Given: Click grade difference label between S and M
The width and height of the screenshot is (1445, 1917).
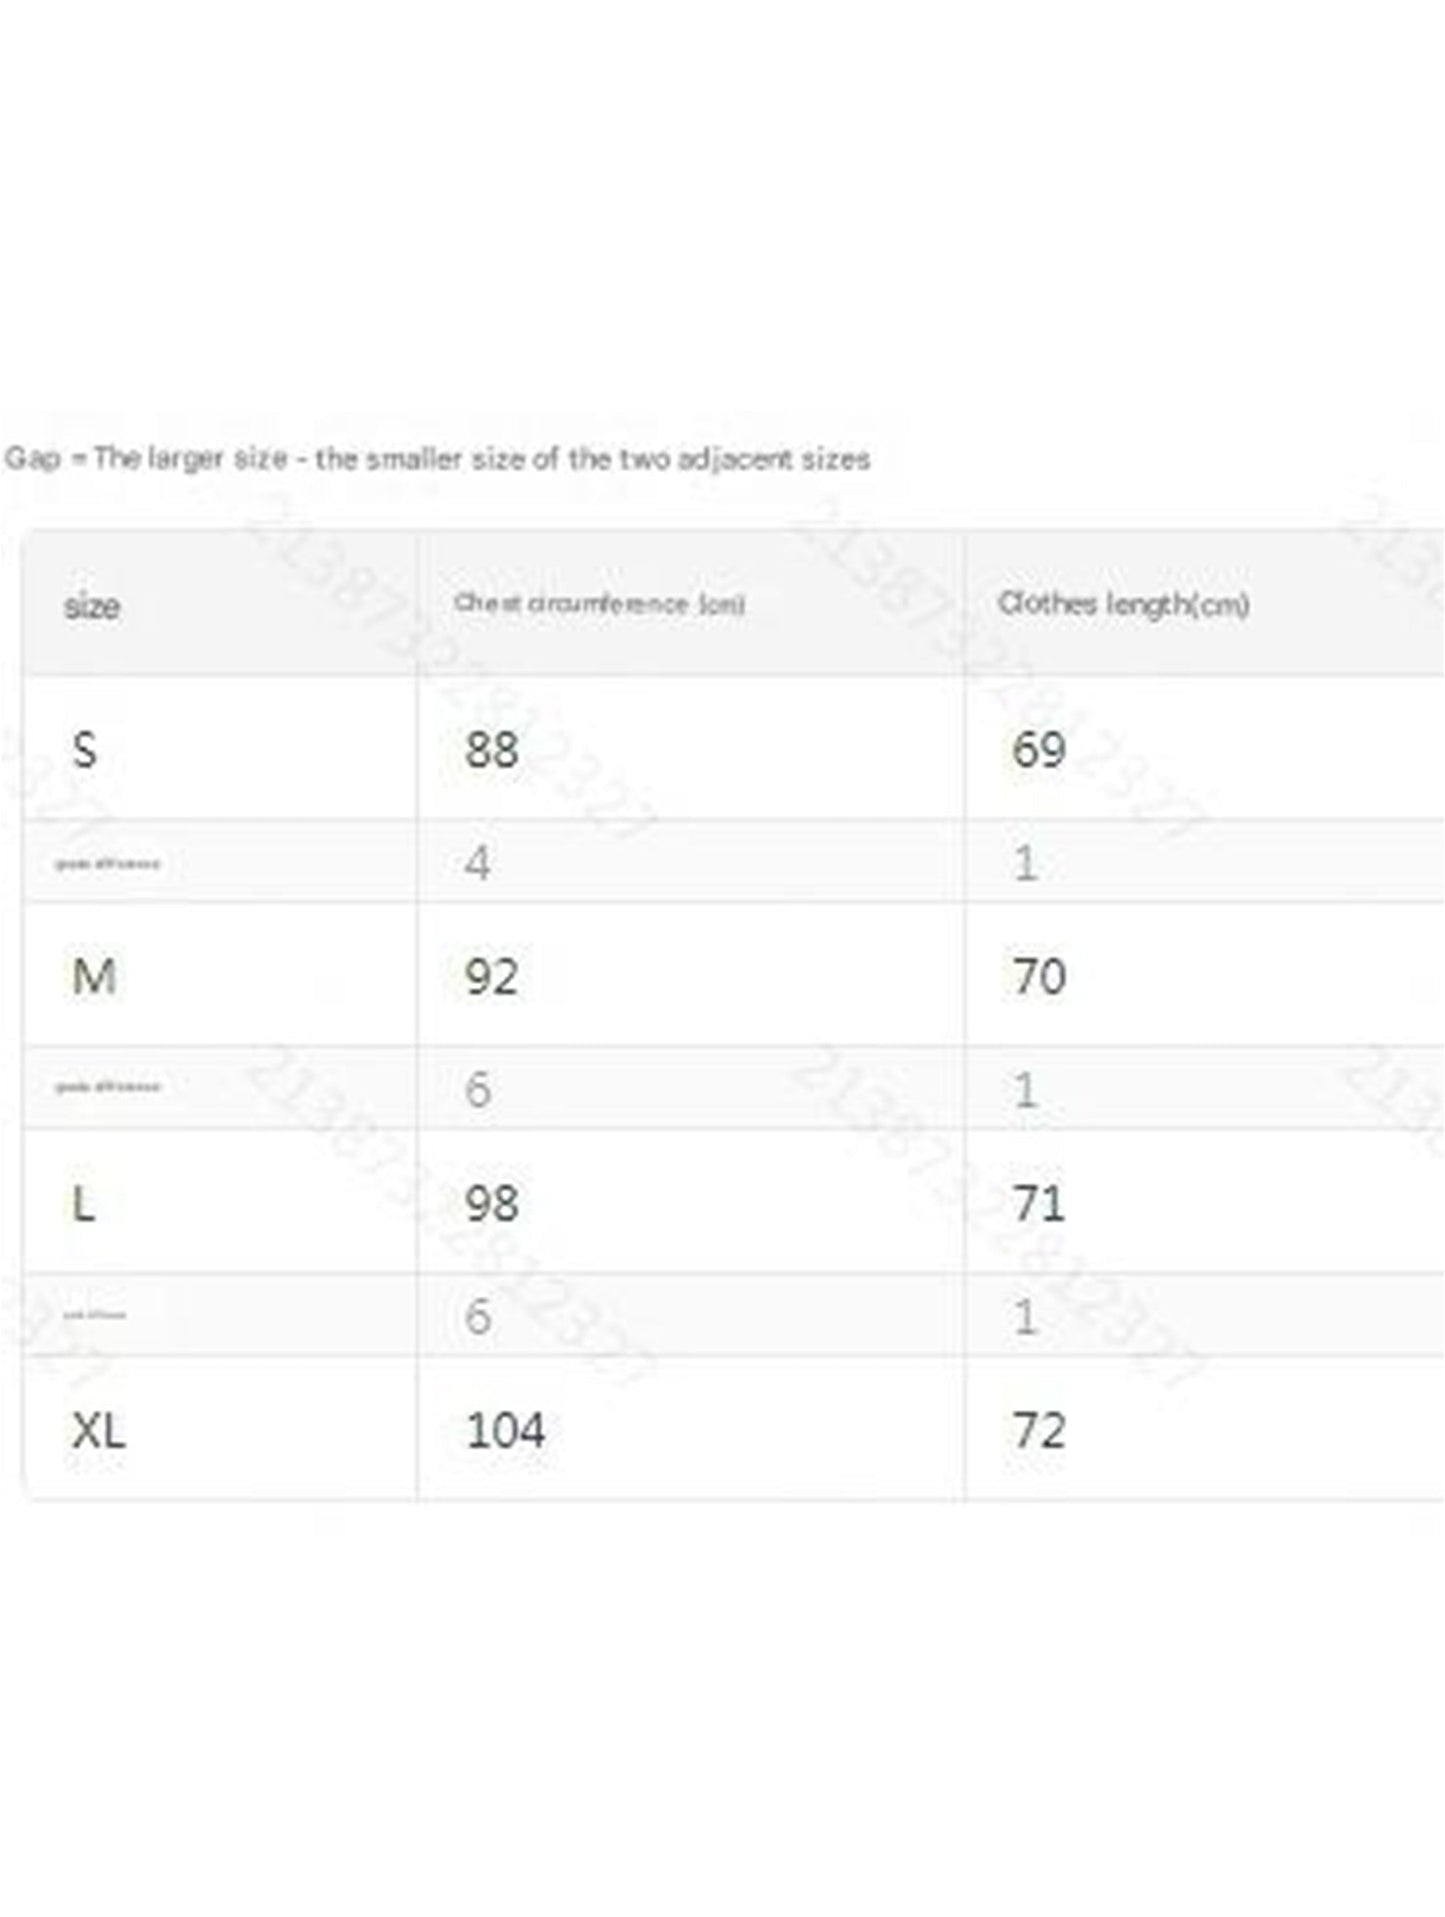Looking at the screenshot, I should 107,863.
